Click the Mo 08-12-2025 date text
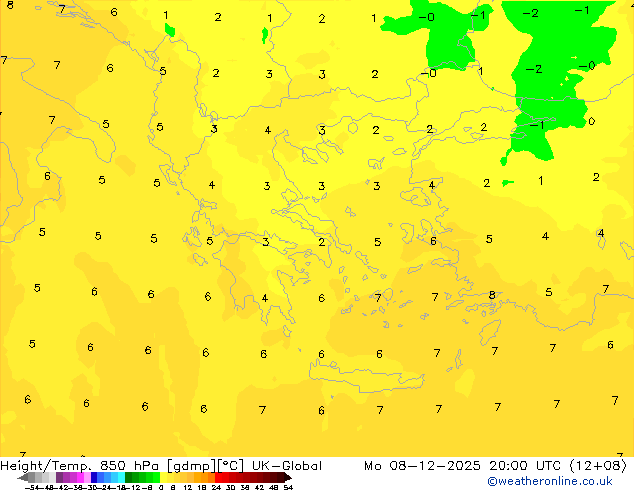Viewport: 634px width, 490px height. coord(423,466)
